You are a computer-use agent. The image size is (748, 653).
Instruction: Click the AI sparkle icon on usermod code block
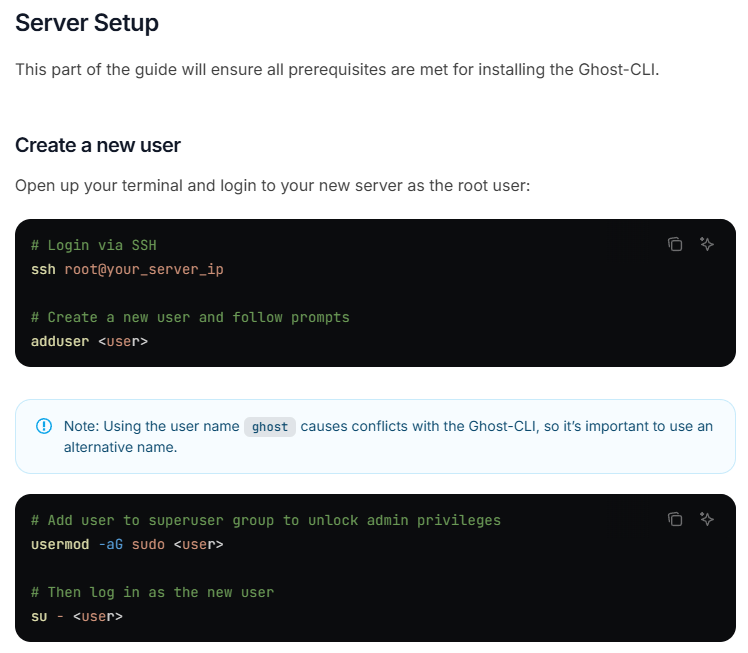(707, 519)
